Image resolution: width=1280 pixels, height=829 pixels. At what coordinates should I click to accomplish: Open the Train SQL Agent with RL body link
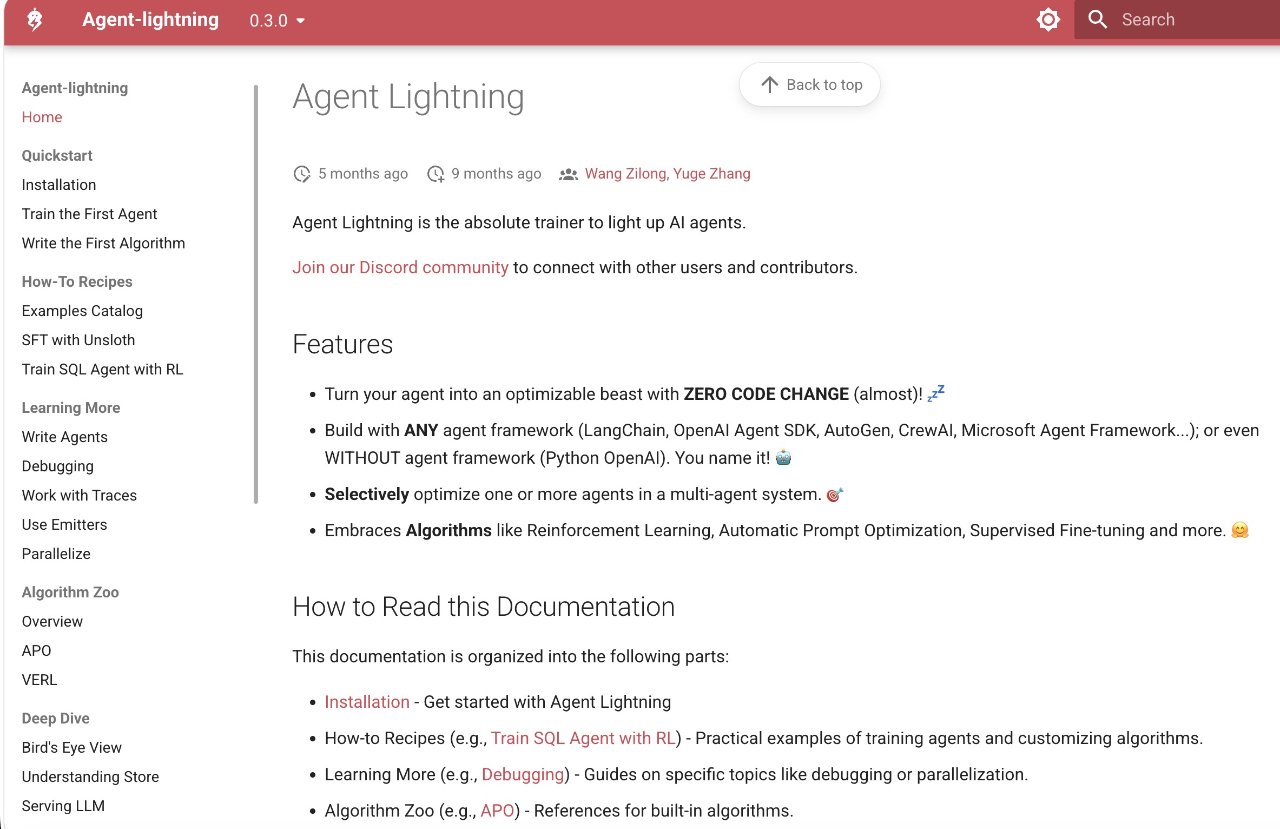click(583, 739)
